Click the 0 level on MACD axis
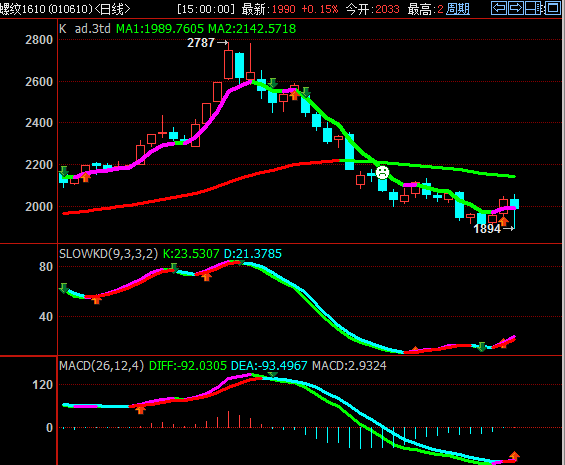 50,428
